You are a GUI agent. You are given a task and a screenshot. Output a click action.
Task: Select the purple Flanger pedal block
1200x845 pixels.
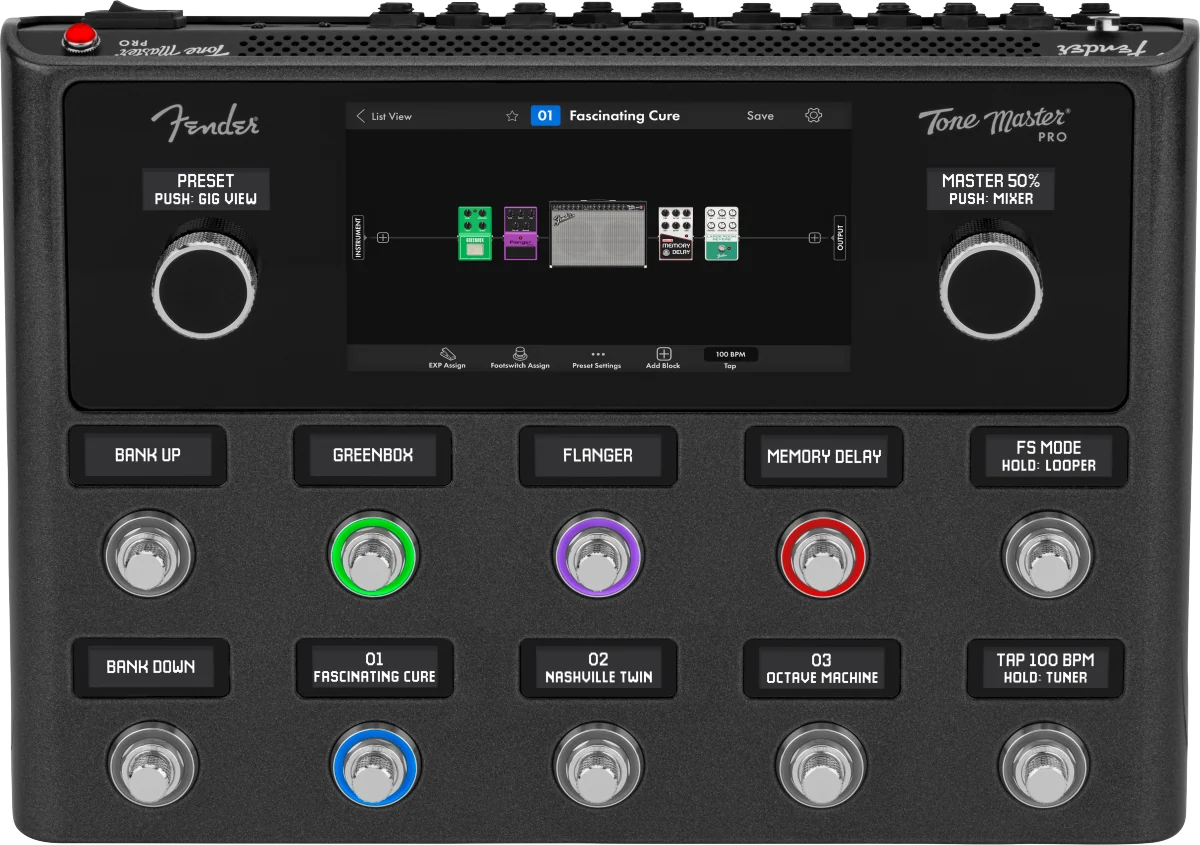tap(520, 233)
